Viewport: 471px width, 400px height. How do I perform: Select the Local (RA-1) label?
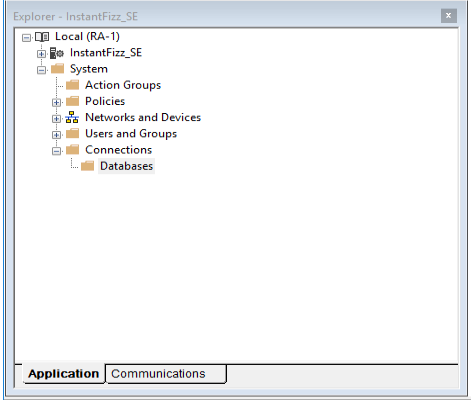tap(87, 36)
